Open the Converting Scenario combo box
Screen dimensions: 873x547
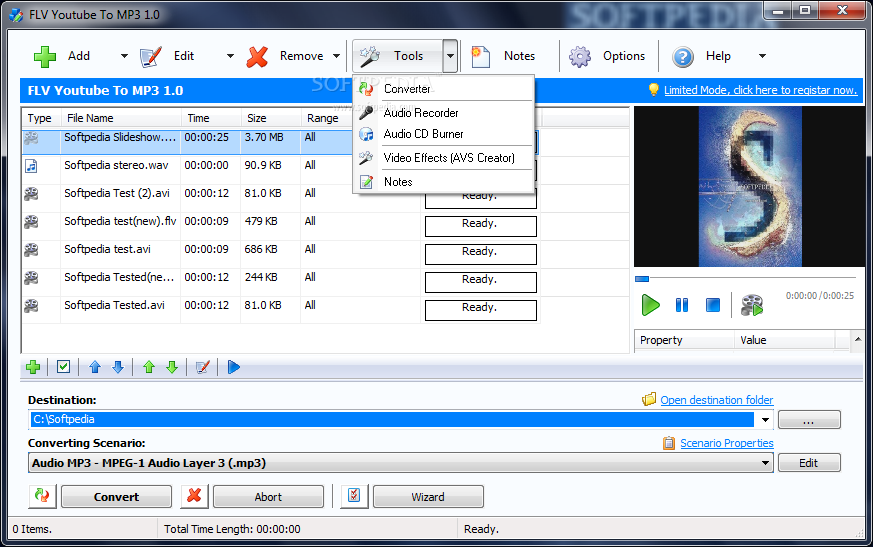pyautogui.click(x=400, y=463)
